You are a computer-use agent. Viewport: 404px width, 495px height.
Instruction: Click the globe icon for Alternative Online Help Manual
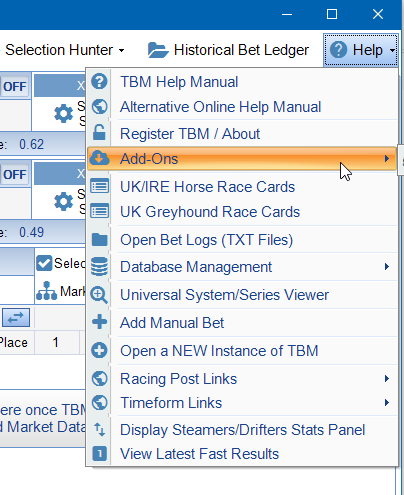tap(99, 107)
